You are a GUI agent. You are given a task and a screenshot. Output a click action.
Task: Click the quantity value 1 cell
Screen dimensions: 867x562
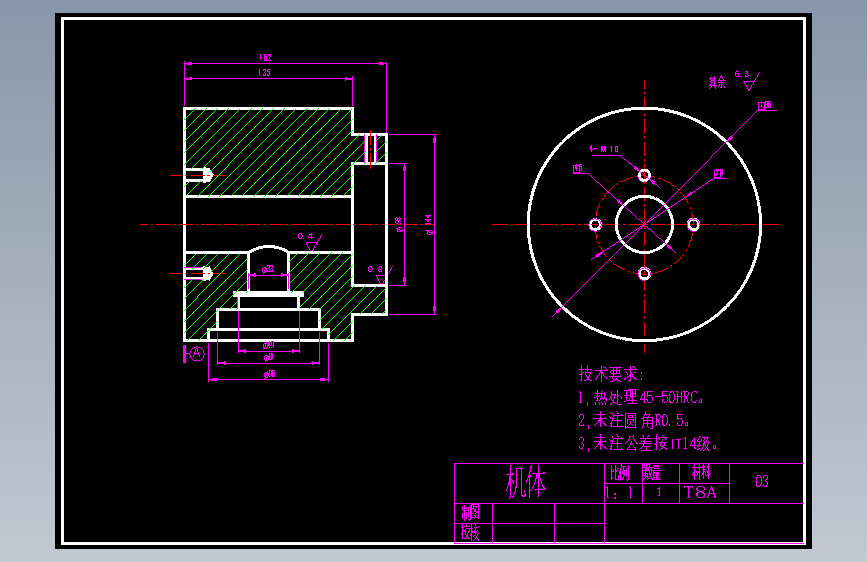(x=659, y=492)
